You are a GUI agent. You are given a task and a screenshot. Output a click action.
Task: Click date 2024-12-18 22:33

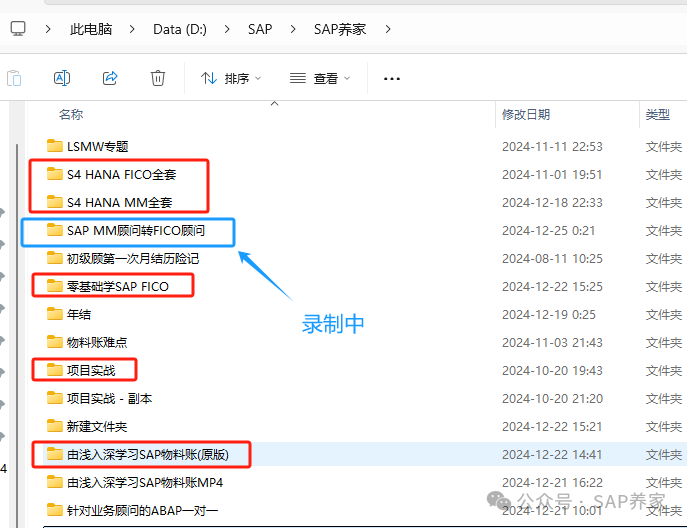(552, 202)
